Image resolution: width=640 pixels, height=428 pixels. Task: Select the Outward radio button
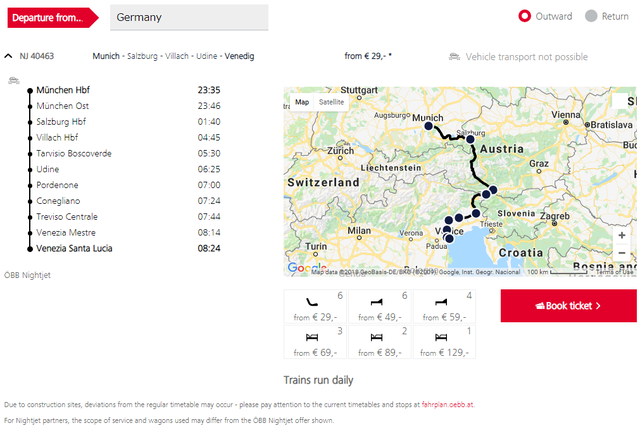[x=524, y=16]
